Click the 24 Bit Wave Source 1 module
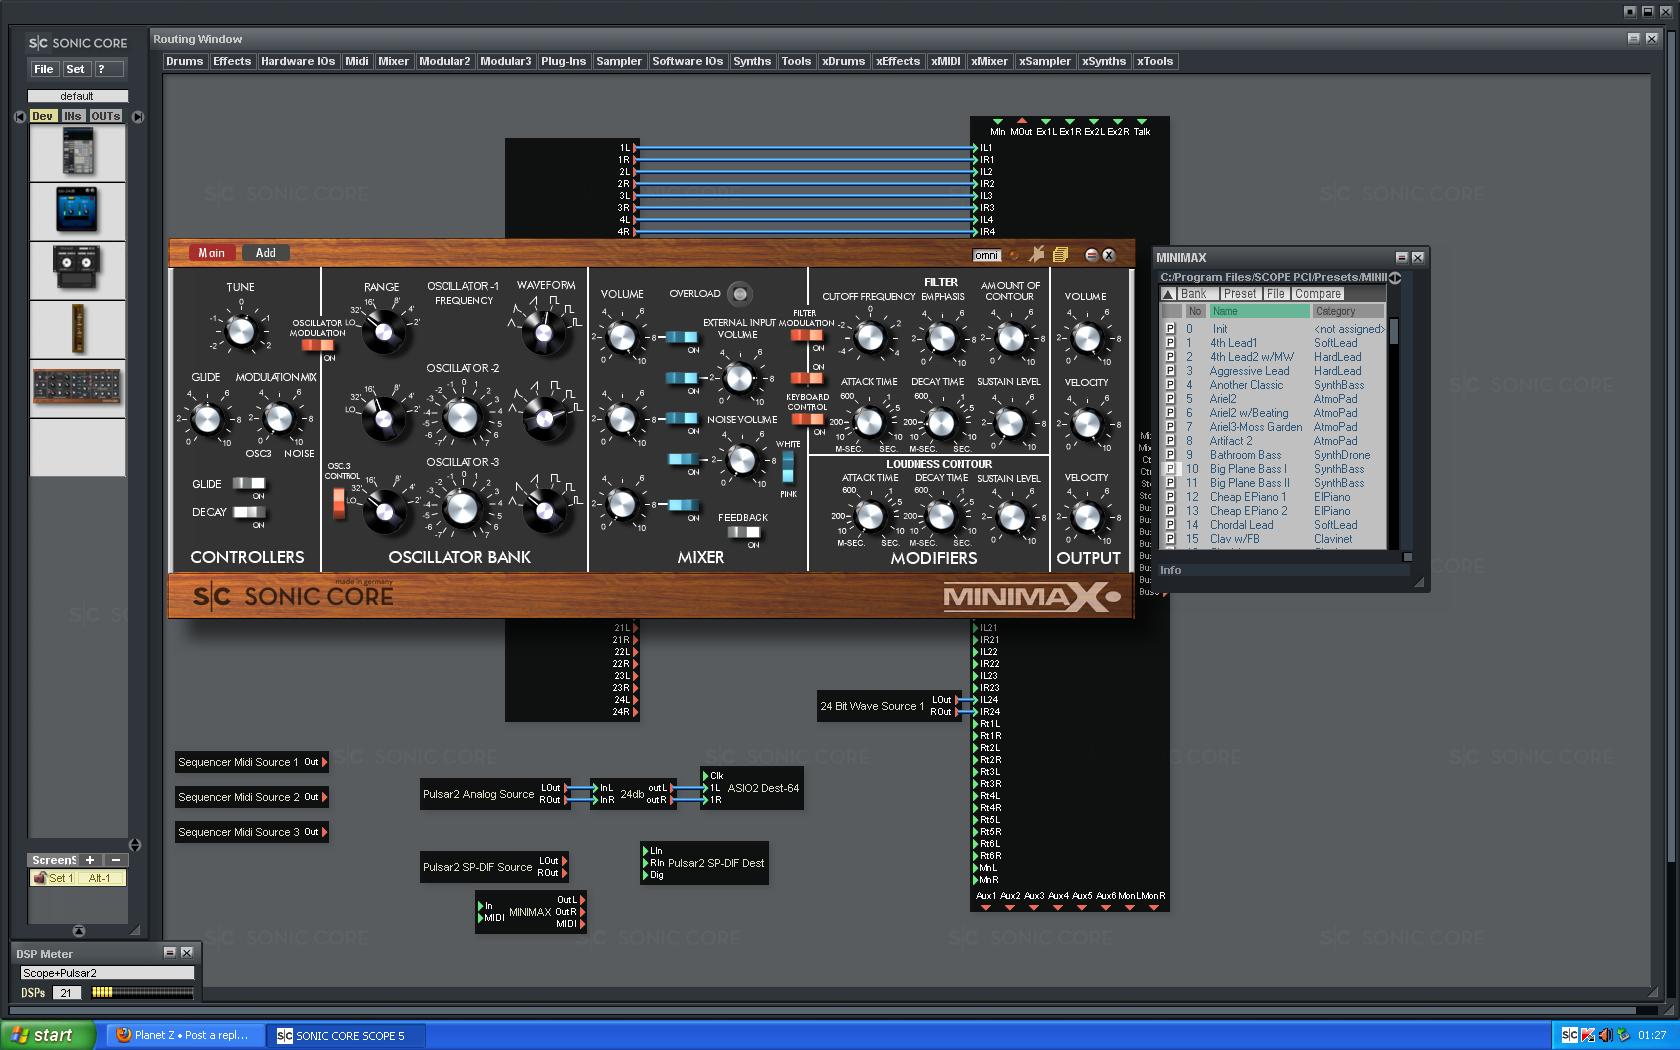This screenshot has width=1680, height=1050. (x=889, y=706)
